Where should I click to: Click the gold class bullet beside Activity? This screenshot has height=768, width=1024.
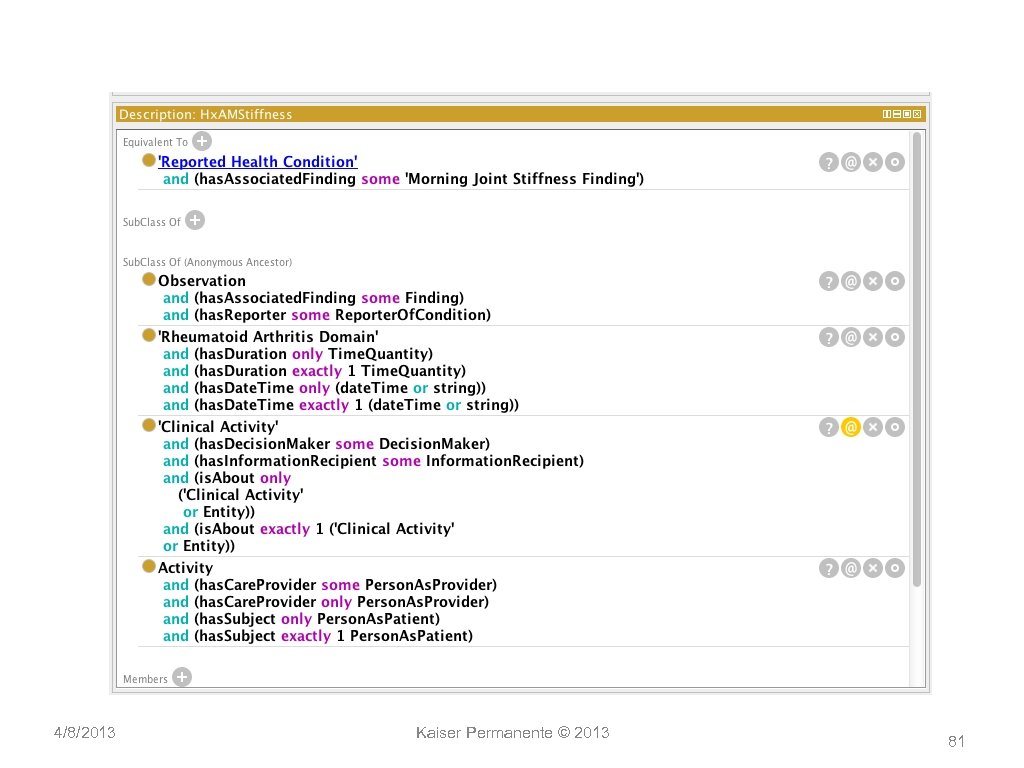point(149,566)
